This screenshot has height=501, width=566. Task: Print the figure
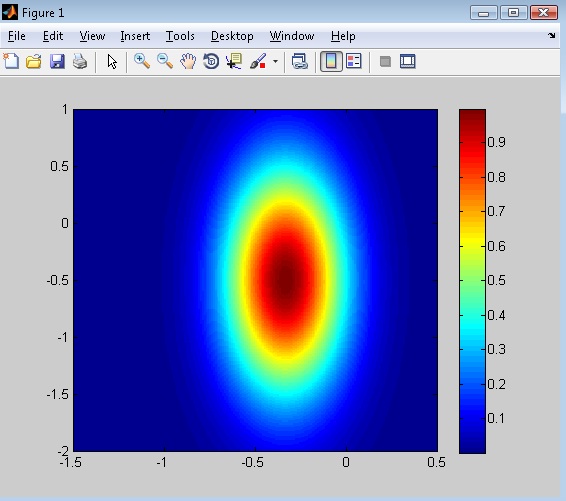point(80,61)
